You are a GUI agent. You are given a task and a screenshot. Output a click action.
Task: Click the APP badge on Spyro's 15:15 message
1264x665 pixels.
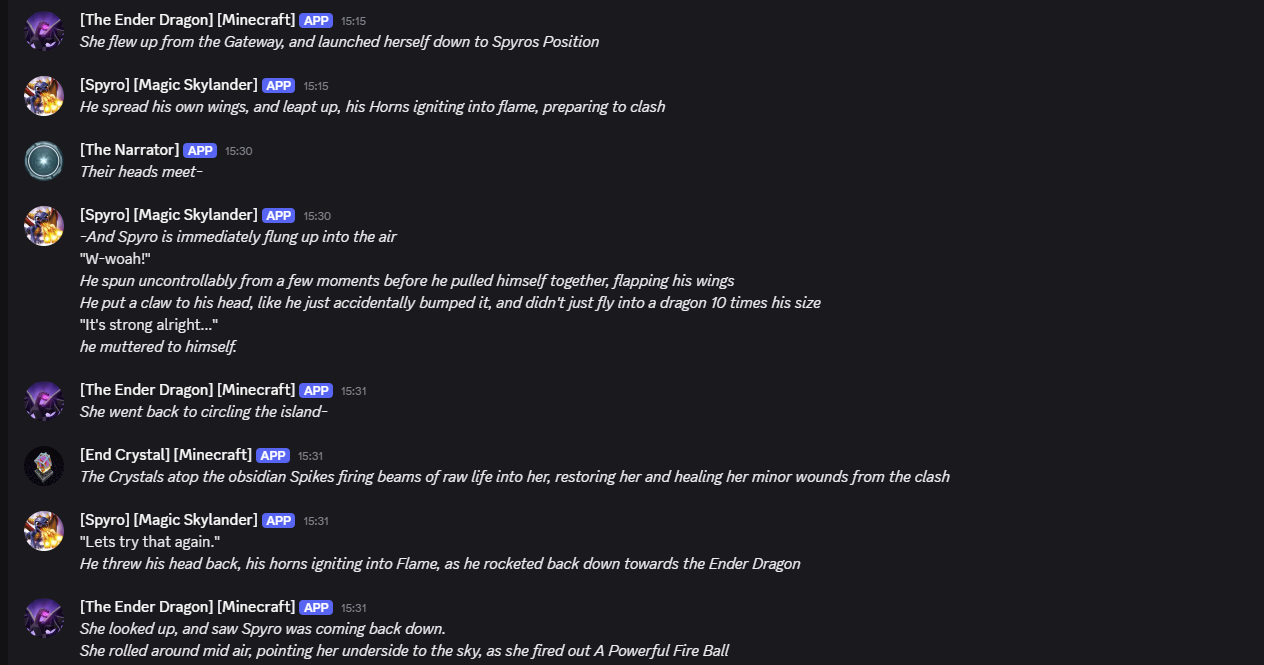279,86
